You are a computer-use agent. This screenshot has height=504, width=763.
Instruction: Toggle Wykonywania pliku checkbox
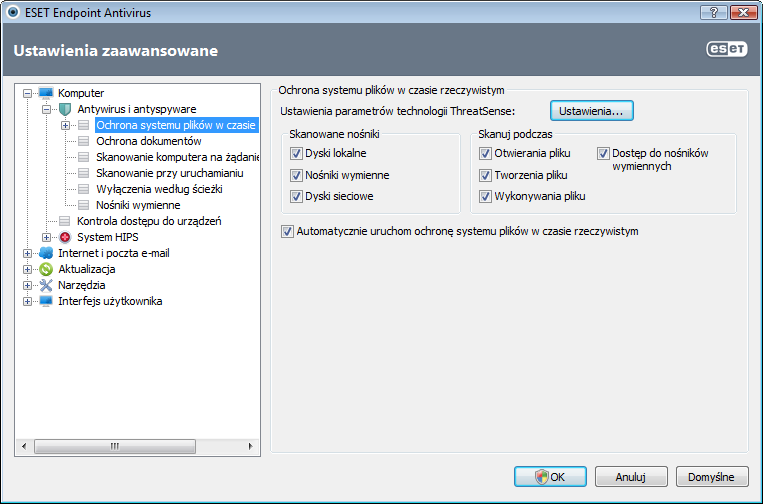(x=485, y=197)
